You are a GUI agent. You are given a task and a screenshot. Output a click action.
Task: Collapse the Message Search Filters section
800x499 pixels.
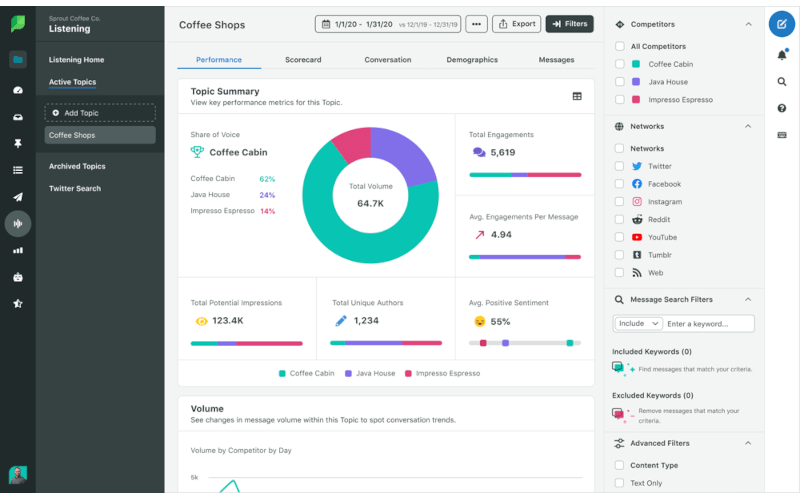[x=747, y=299]
